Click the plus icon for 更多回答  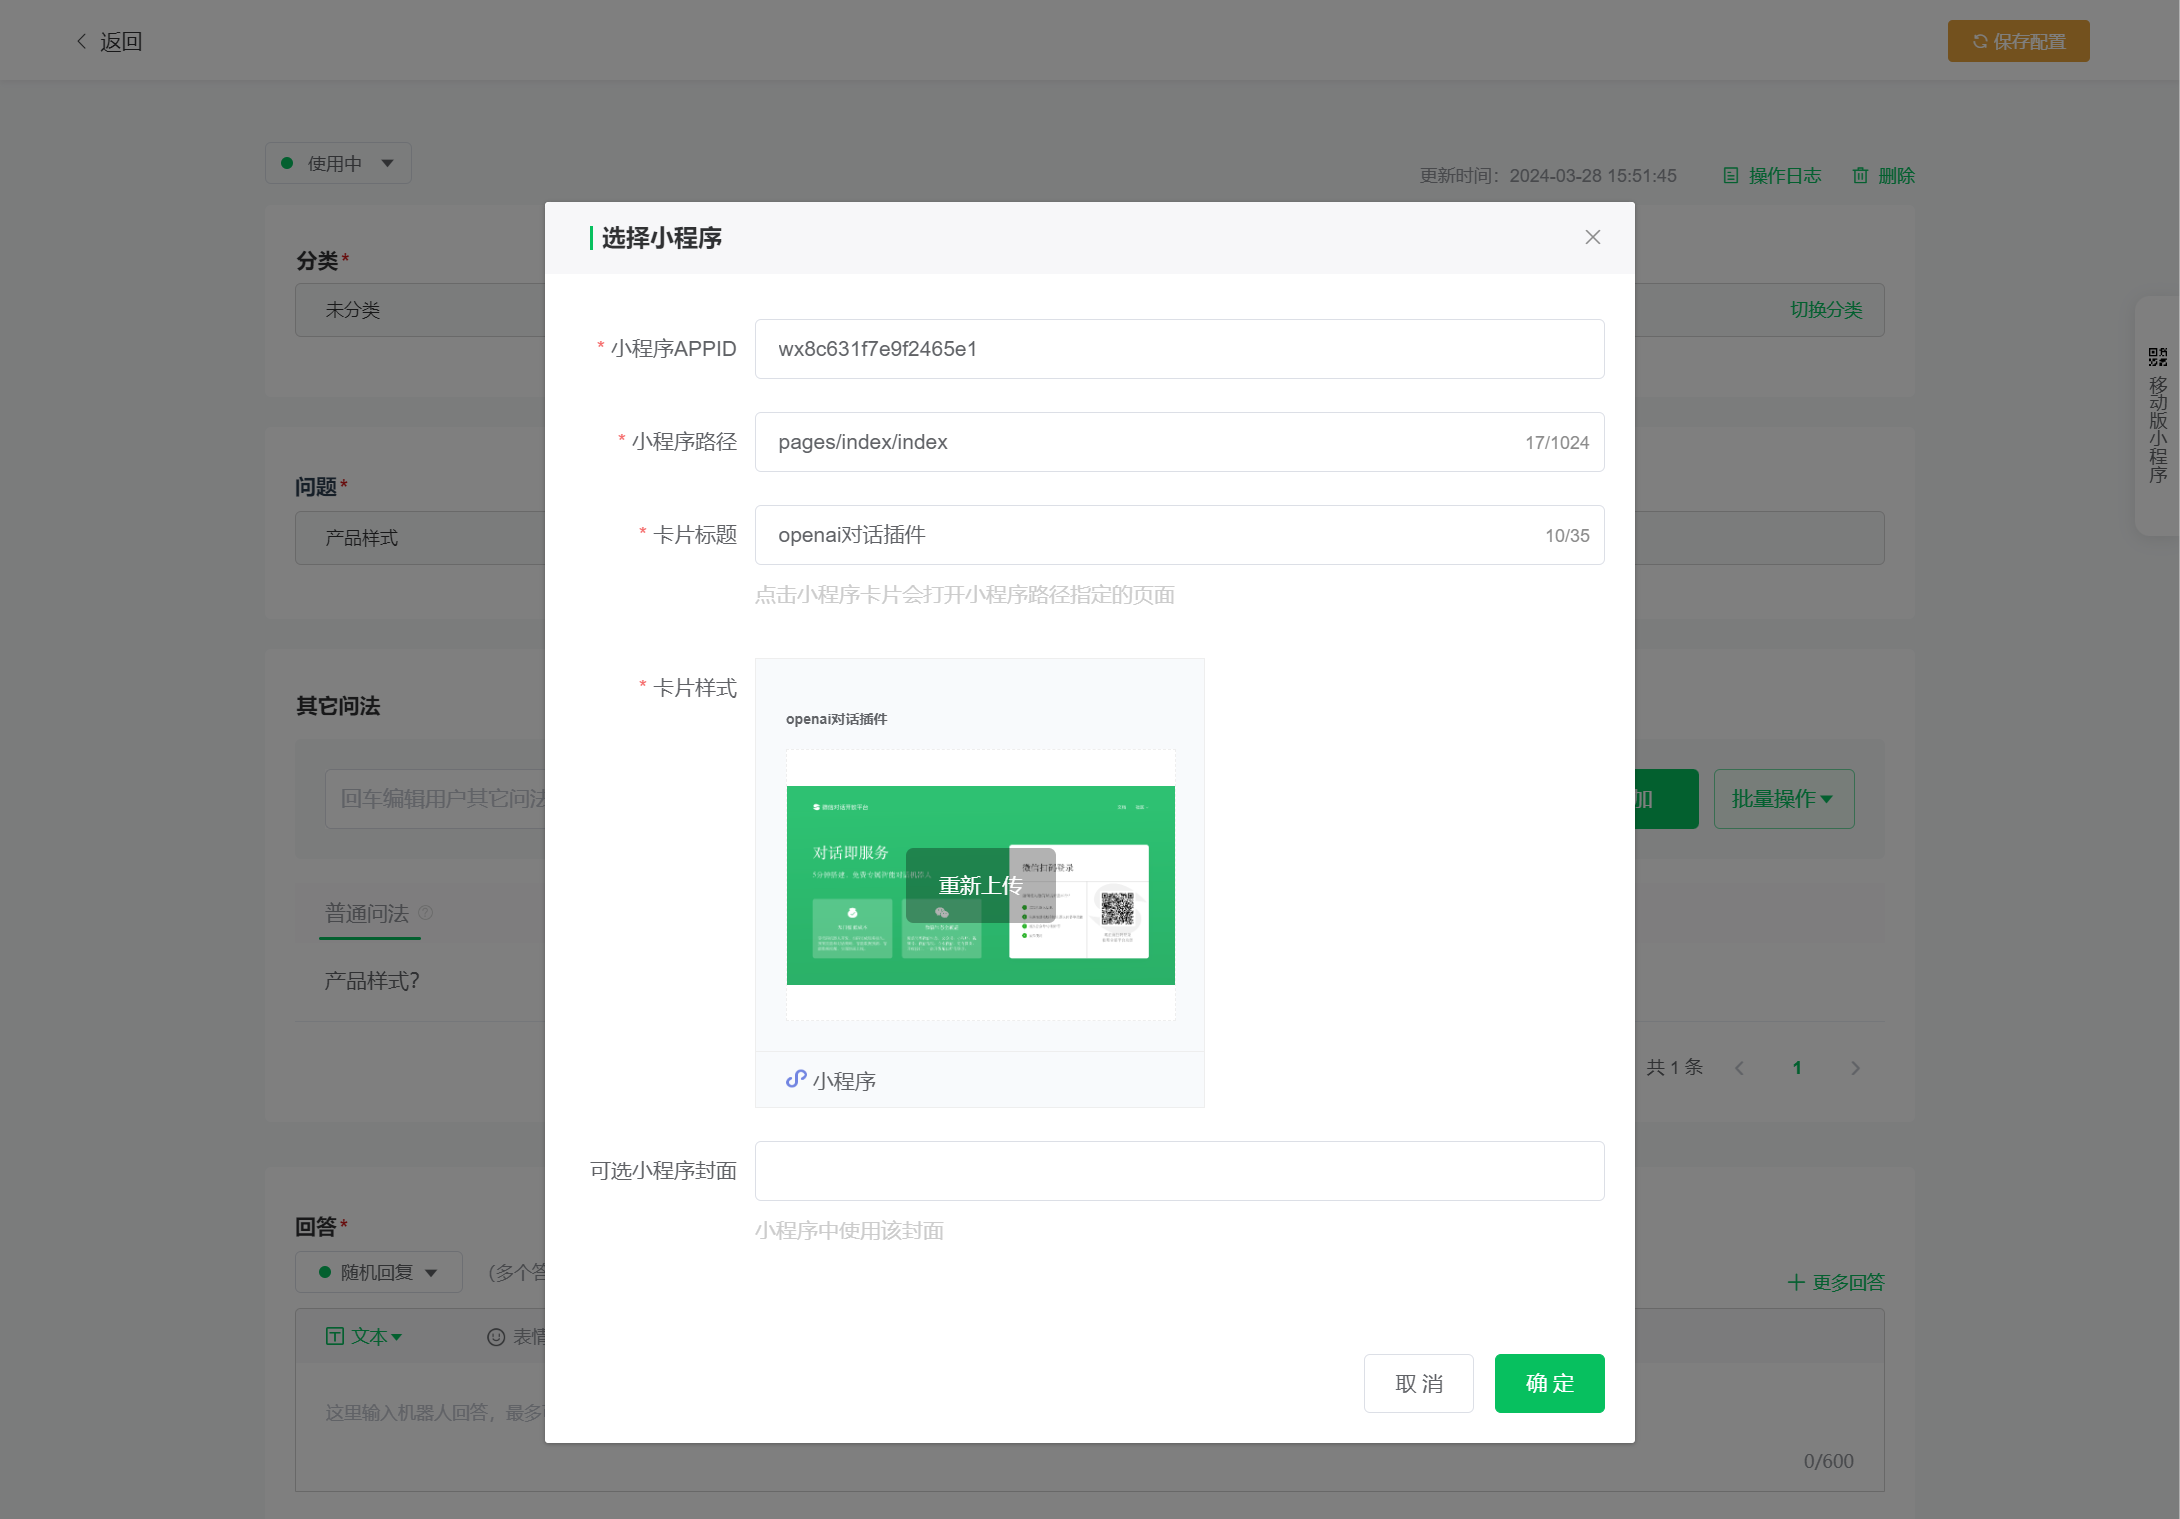(1796, 1282)
